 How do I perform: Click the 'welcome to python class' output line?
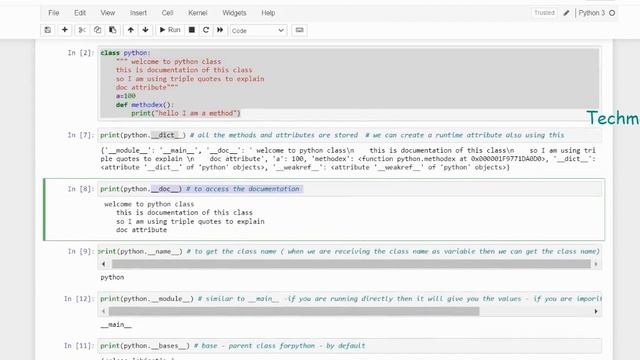coord(149,204)
